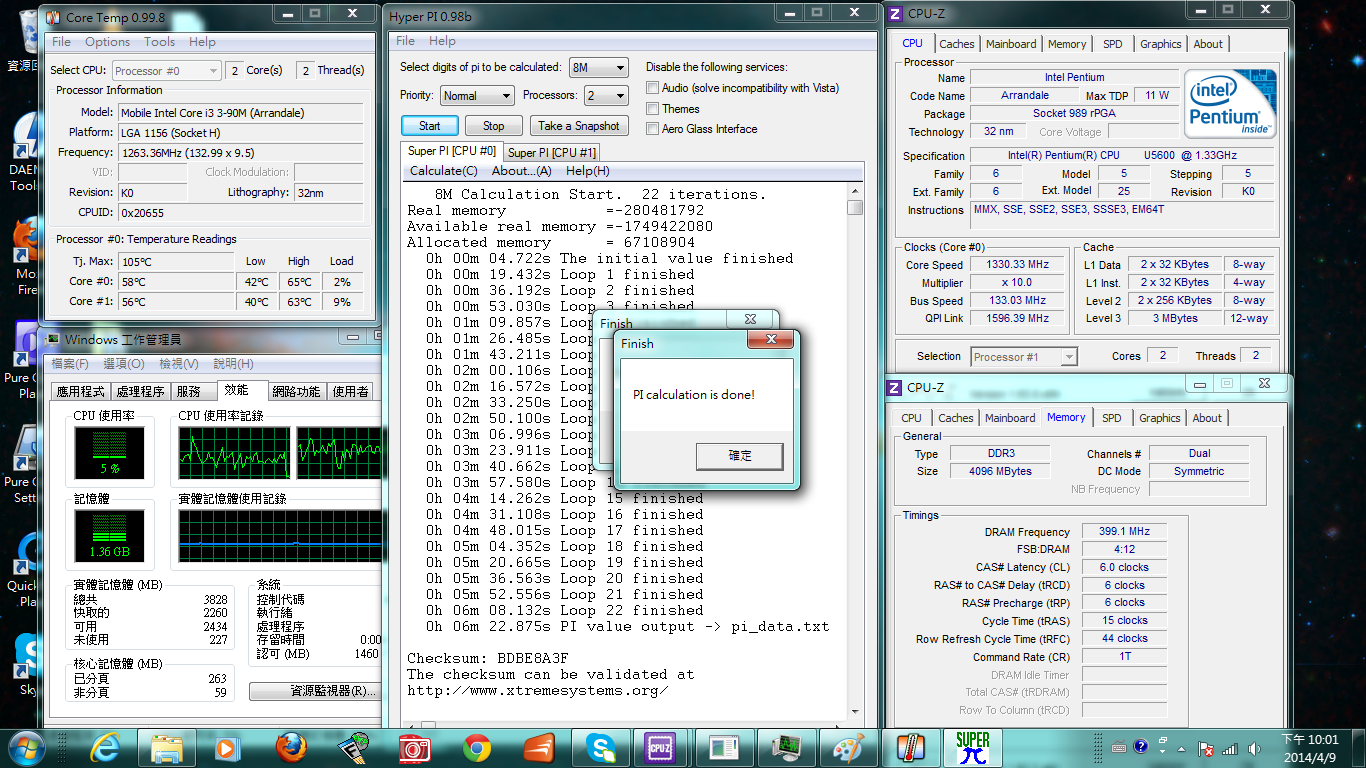Click Hyper PI Stop button
This screenshot has height=768, width=1366.
click(x=494, y=126)
